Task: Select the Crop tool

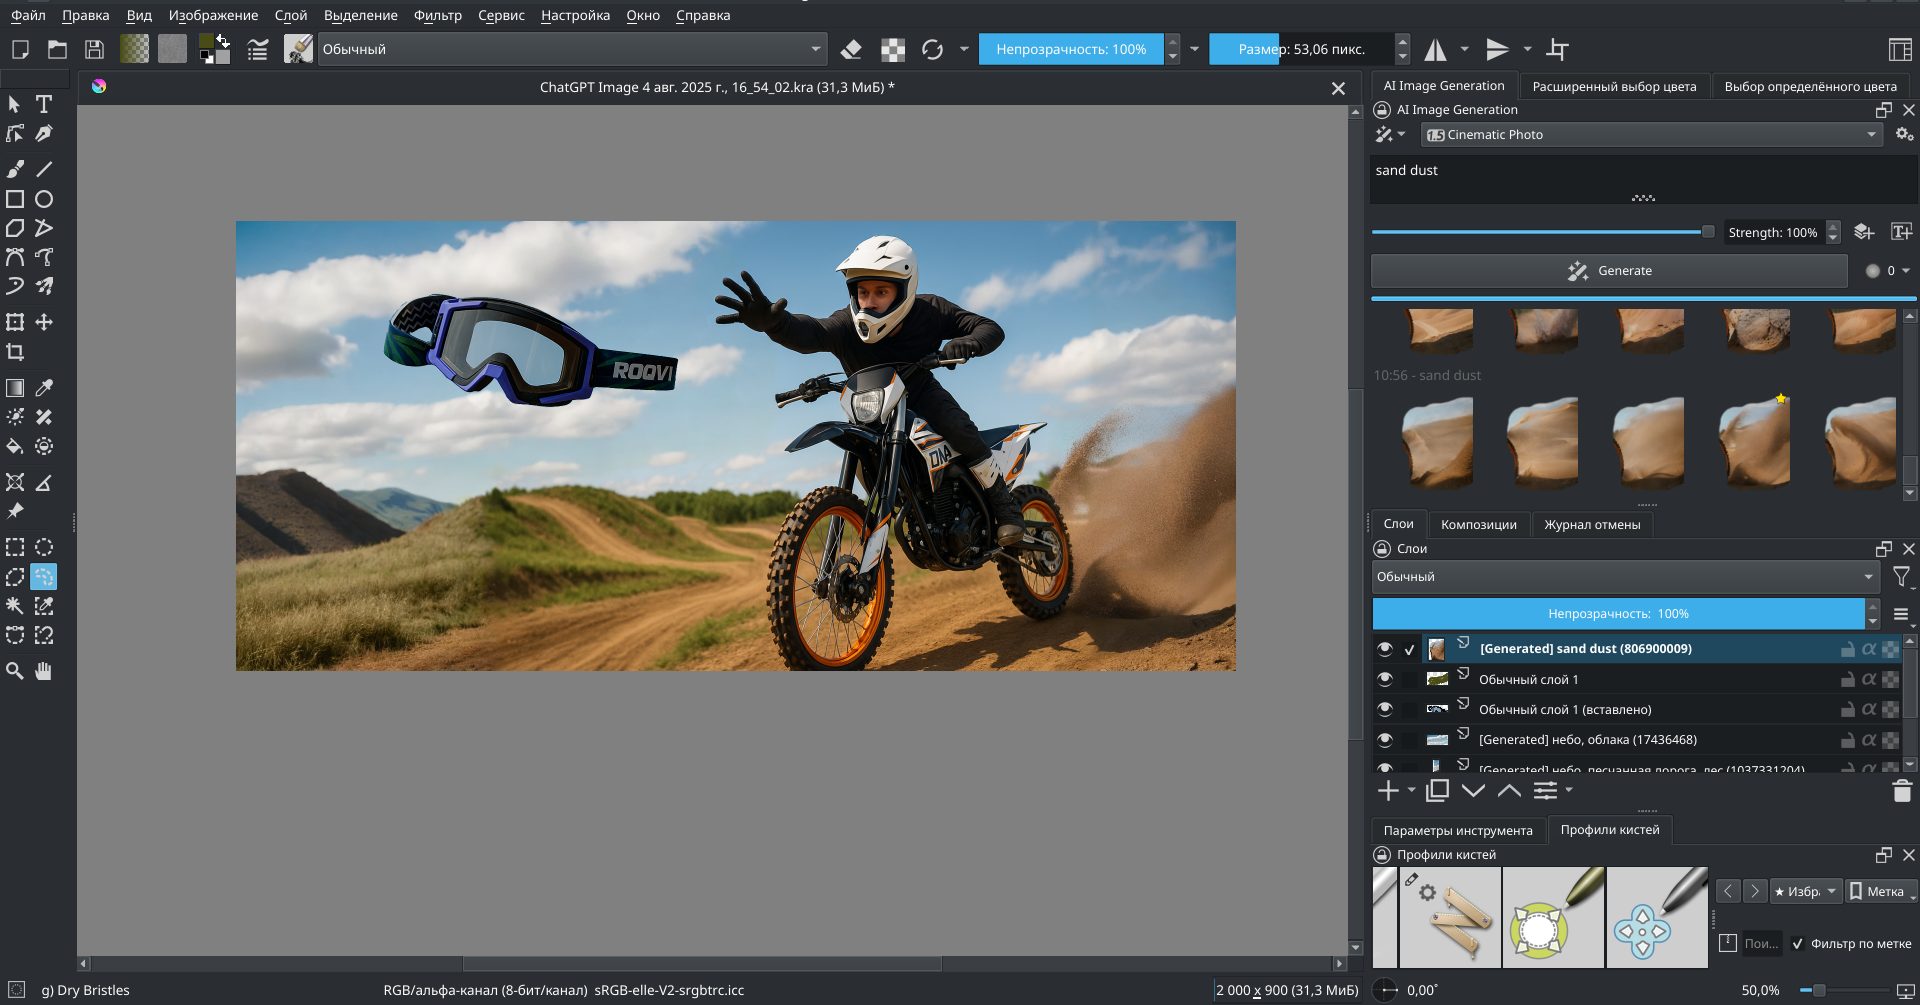Action: pos(15,352)
